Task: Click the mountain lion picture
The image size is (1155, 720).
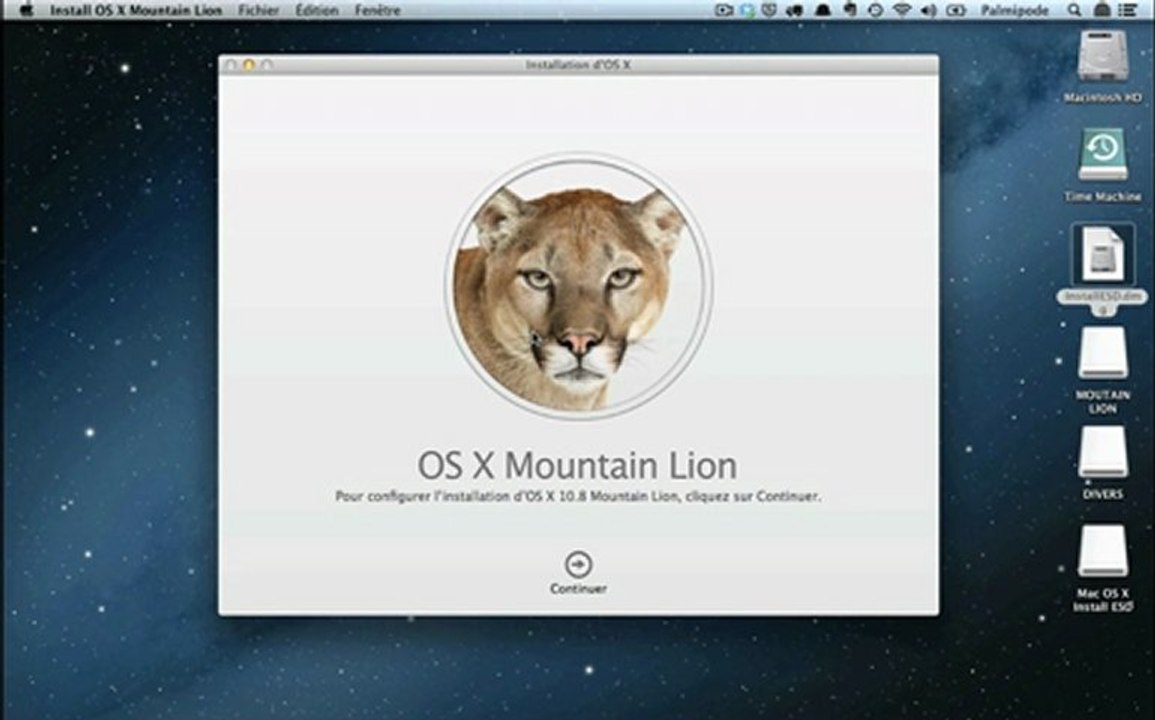Action: tap(578, 286)
